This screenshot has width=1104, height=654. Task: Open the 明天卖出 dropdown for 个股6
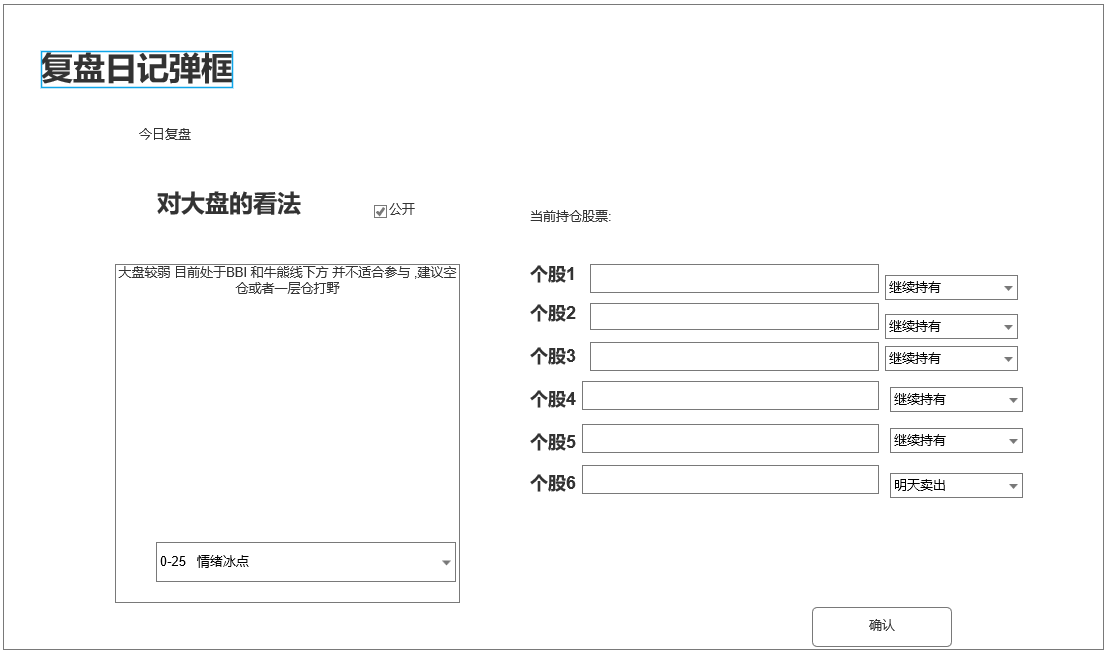tap(955, 486)
